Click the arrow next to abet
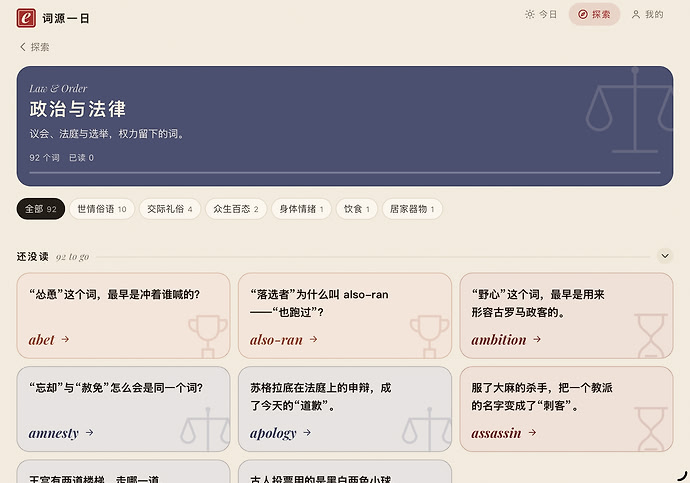690x483 pixels. (x=65, y=339)
